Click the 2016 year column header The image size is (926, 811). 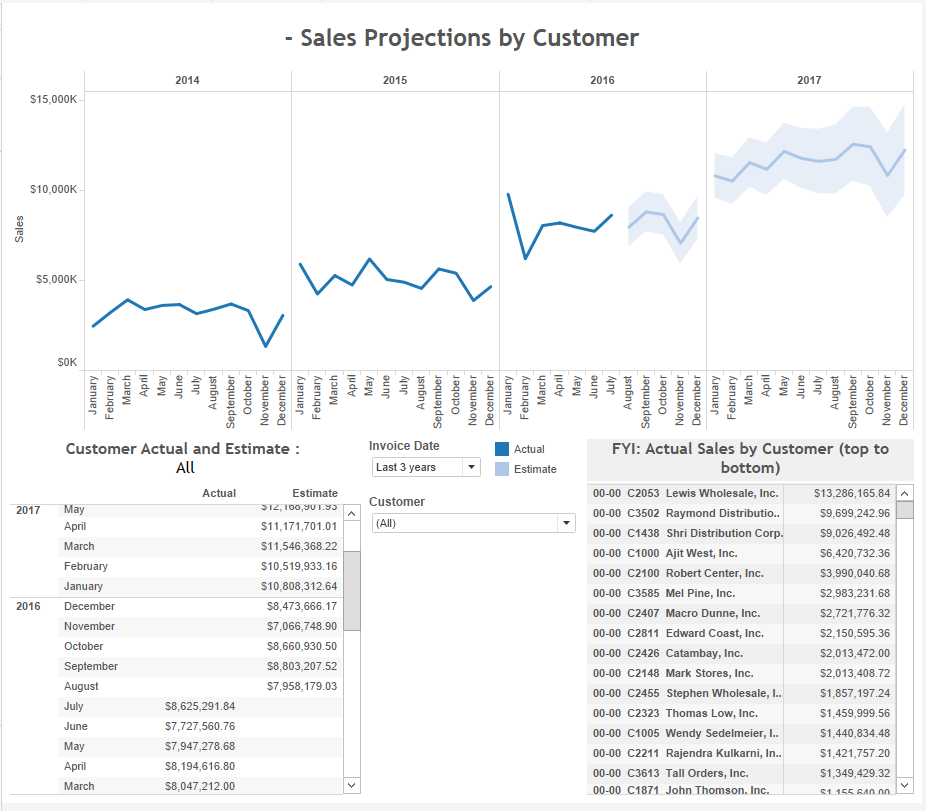coord(602,80)
